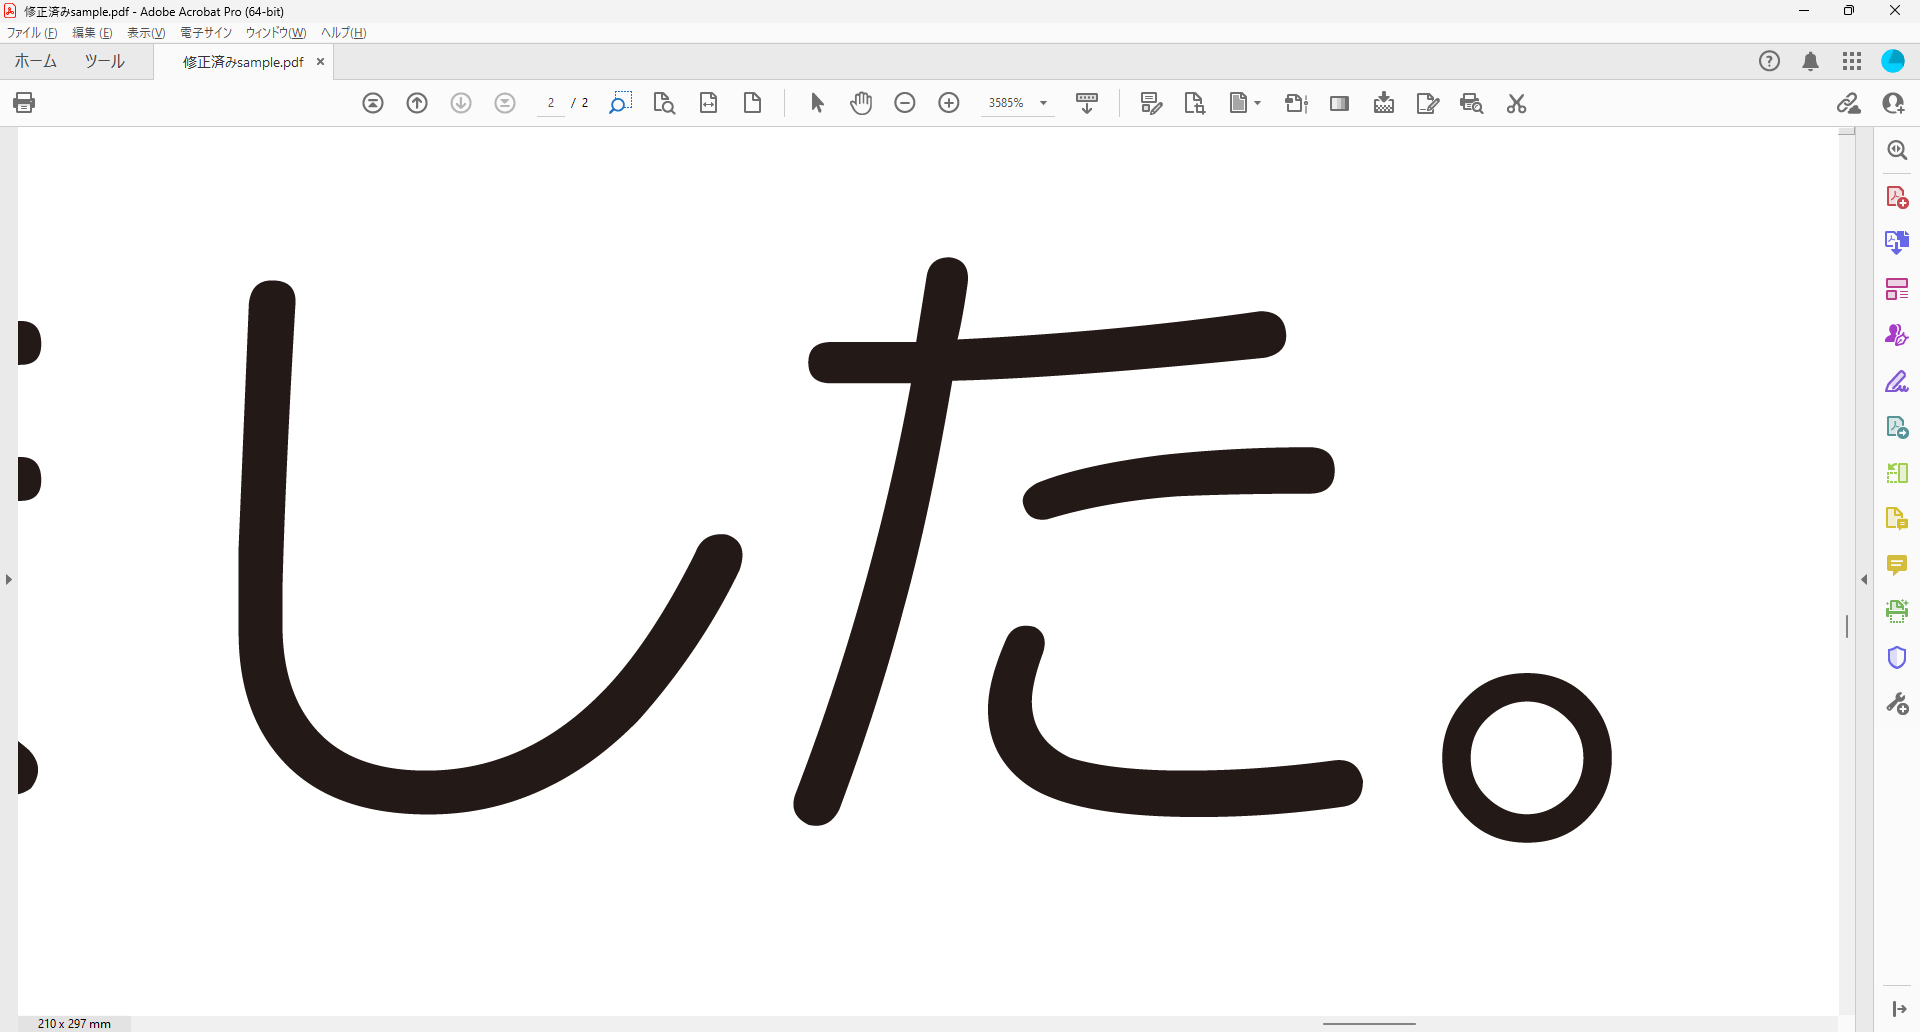Select the Hand pan tool
1920x1032 pixels.
point(861,103)
